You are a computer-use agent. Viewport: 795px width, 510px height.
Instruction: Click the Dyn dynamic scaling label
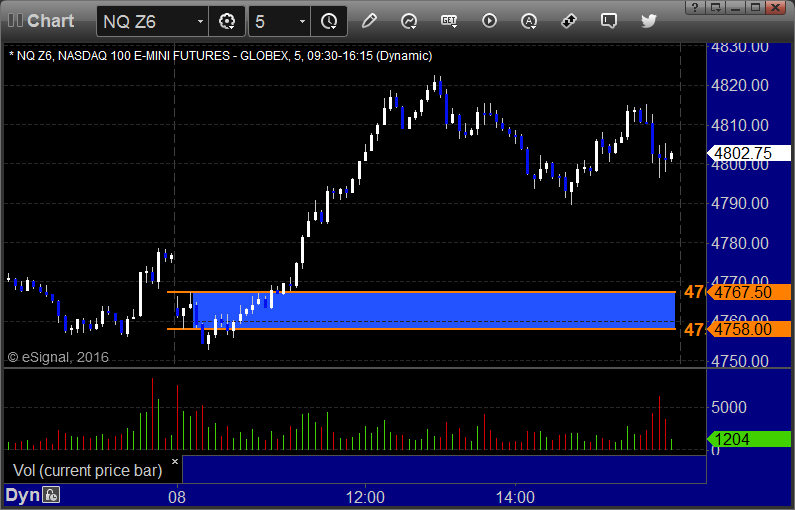click(x=22, y=495)
